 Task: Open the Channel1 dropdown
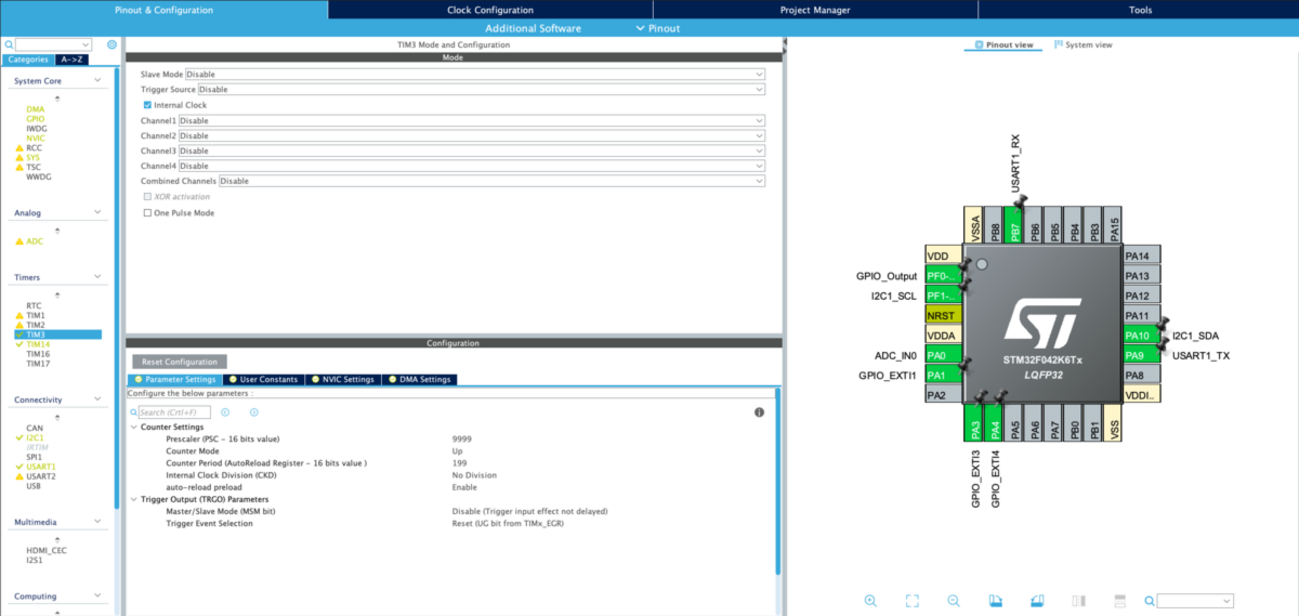(x=472, y=121)
